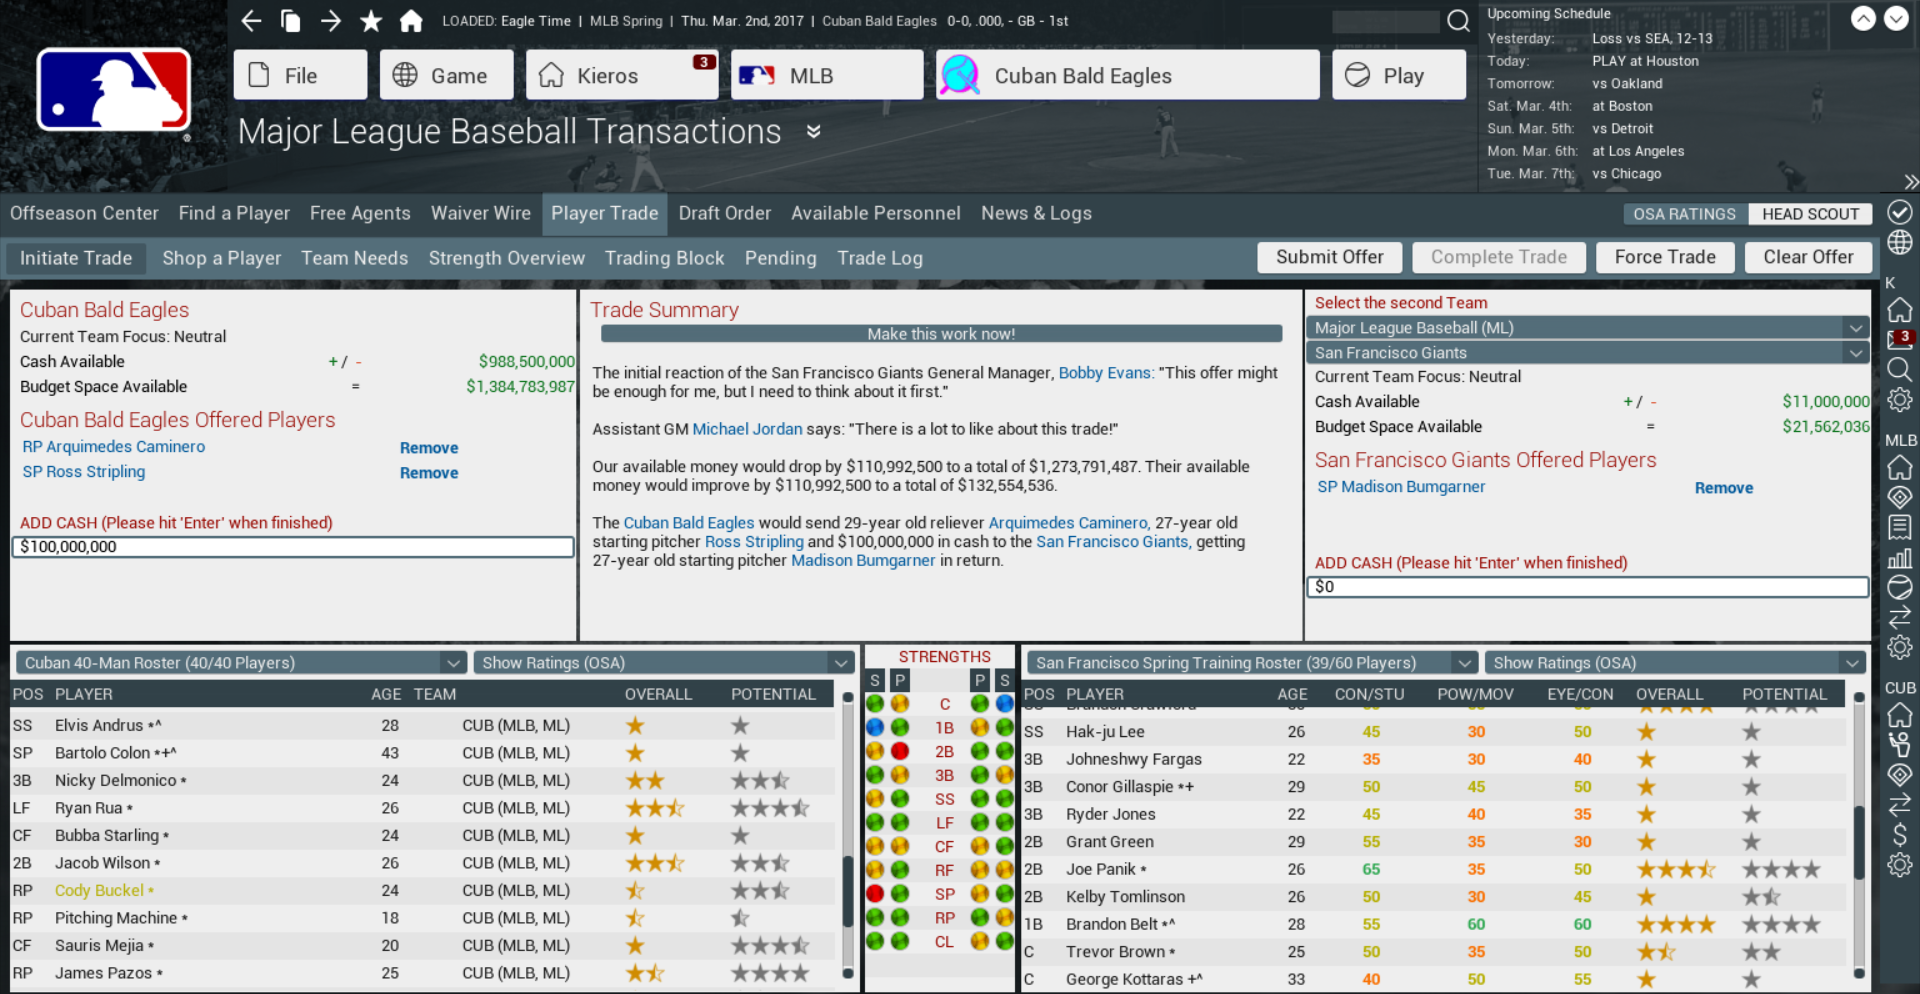Open the Game menu
This screenshot has width=1920, height=994.
[446, 75]
